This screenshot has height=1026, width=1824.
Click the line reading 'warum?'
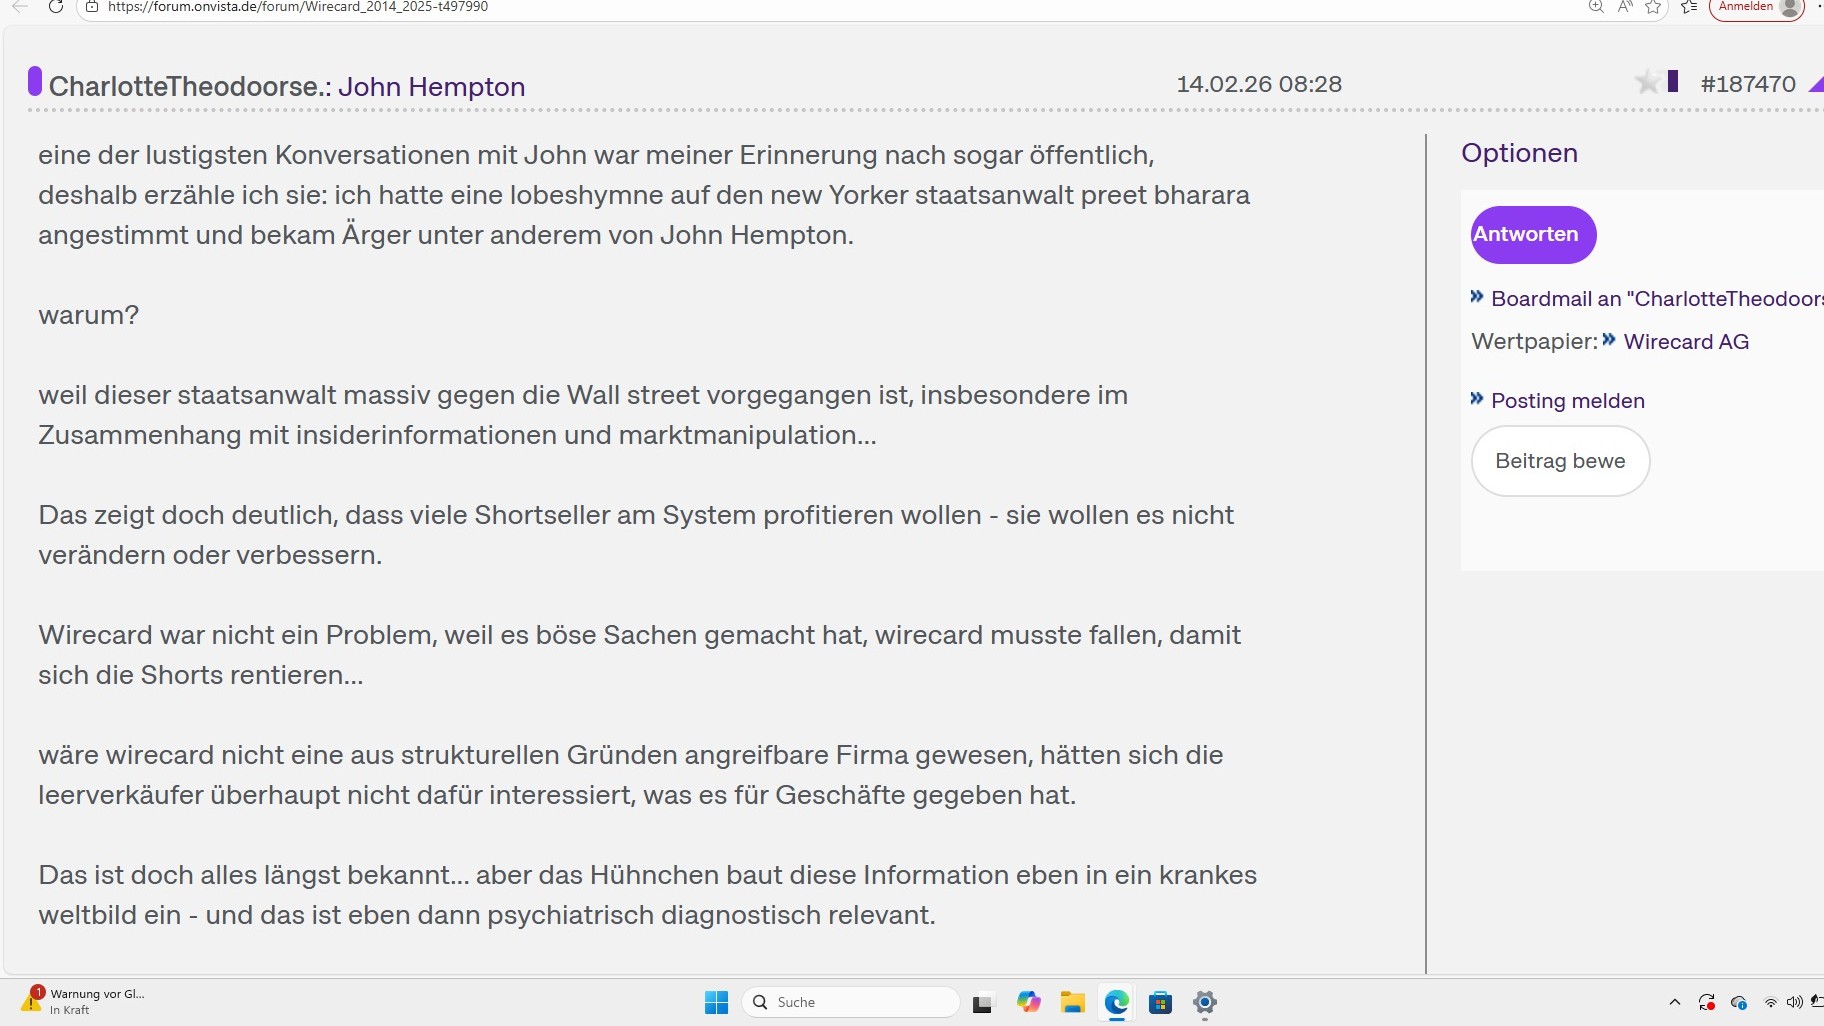coord(88,315)
